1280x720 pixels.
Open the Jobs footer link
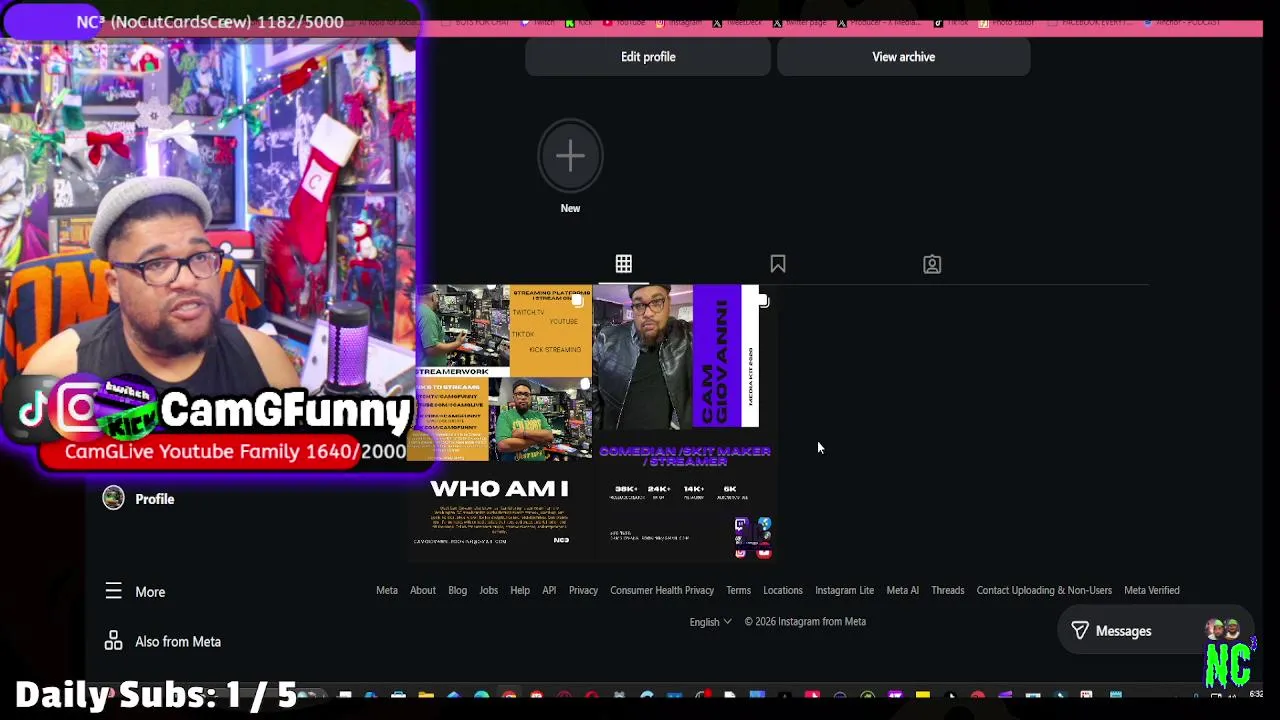pyautogui.click(x=488, y=590)
